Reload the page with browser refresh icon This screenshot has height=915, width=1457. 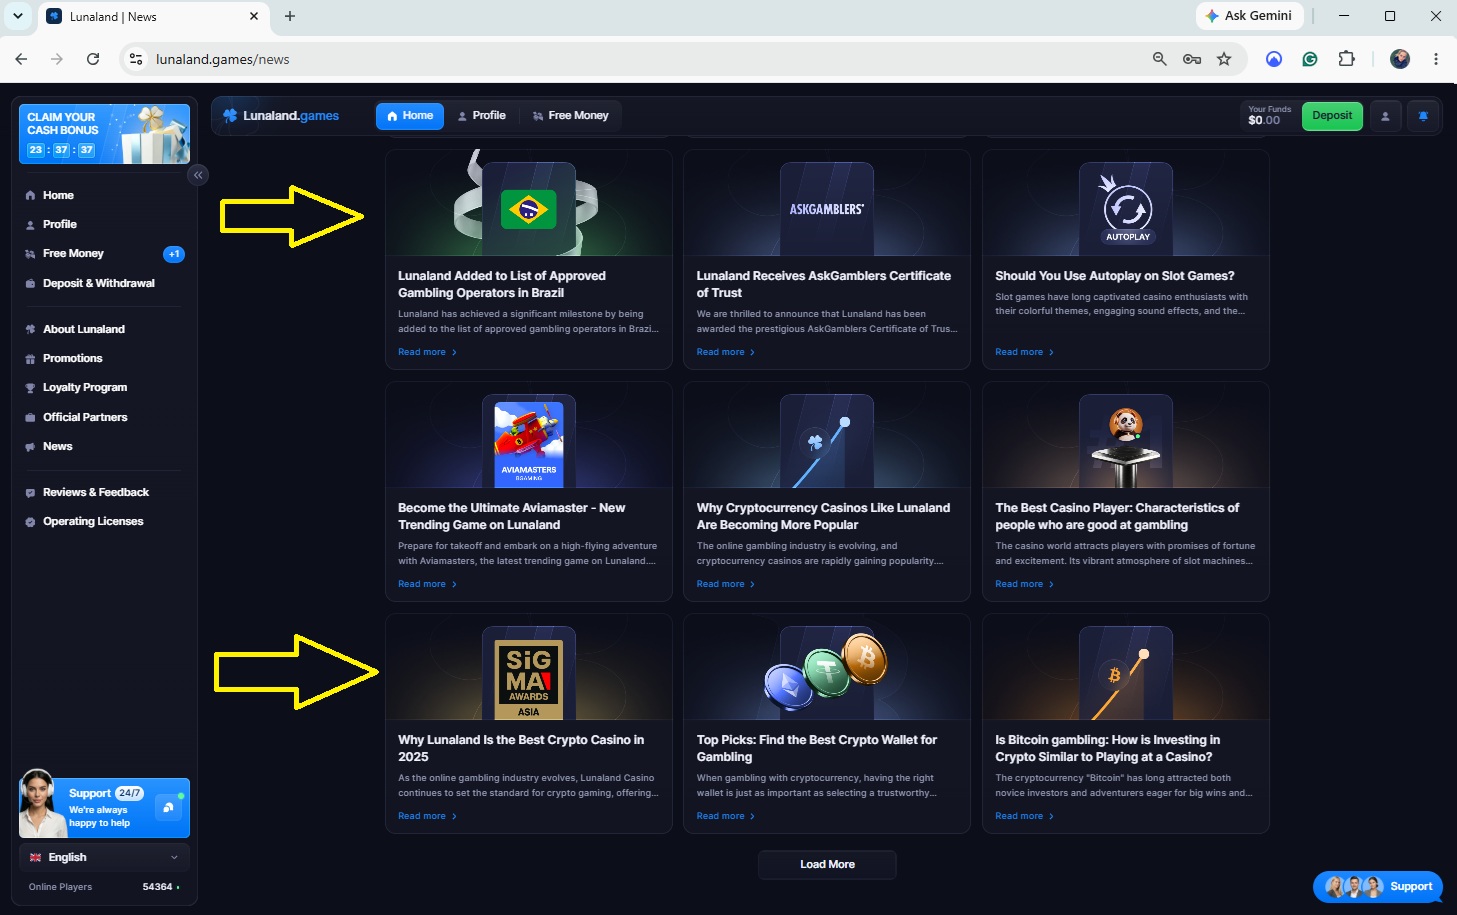click(x=93, y=59)
